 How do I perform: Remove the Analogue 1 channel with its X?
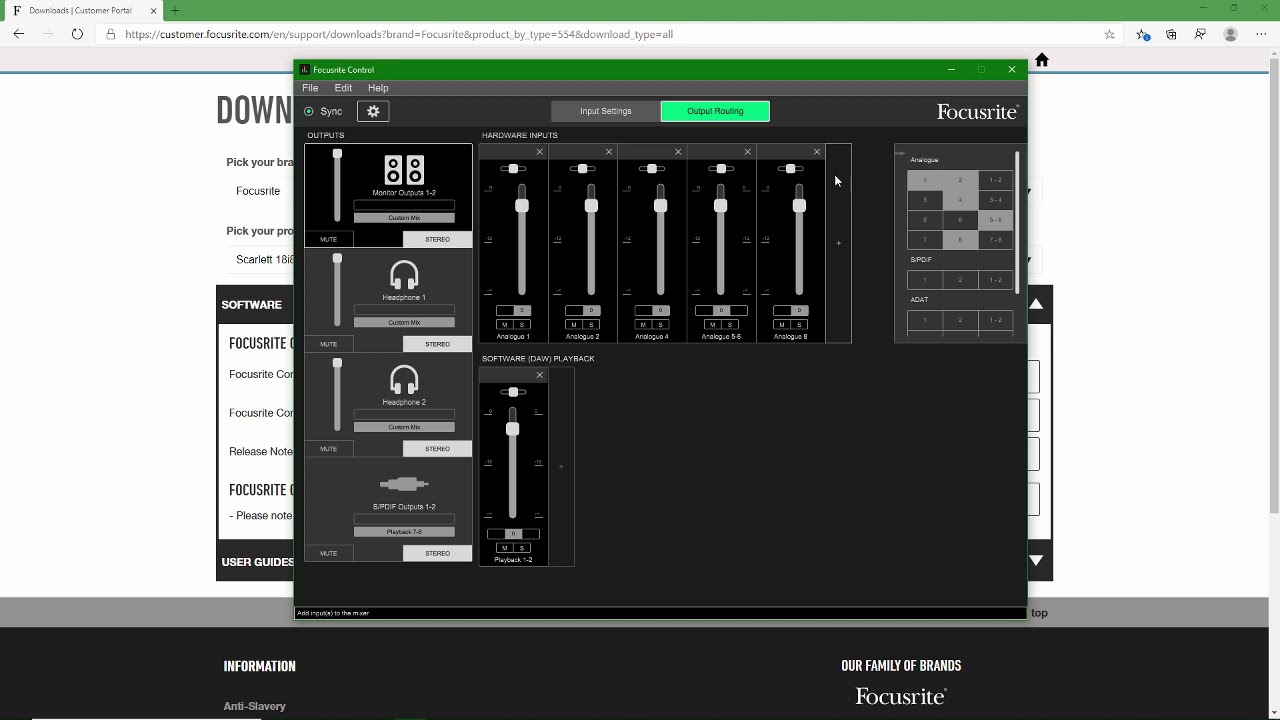(539, 152)
